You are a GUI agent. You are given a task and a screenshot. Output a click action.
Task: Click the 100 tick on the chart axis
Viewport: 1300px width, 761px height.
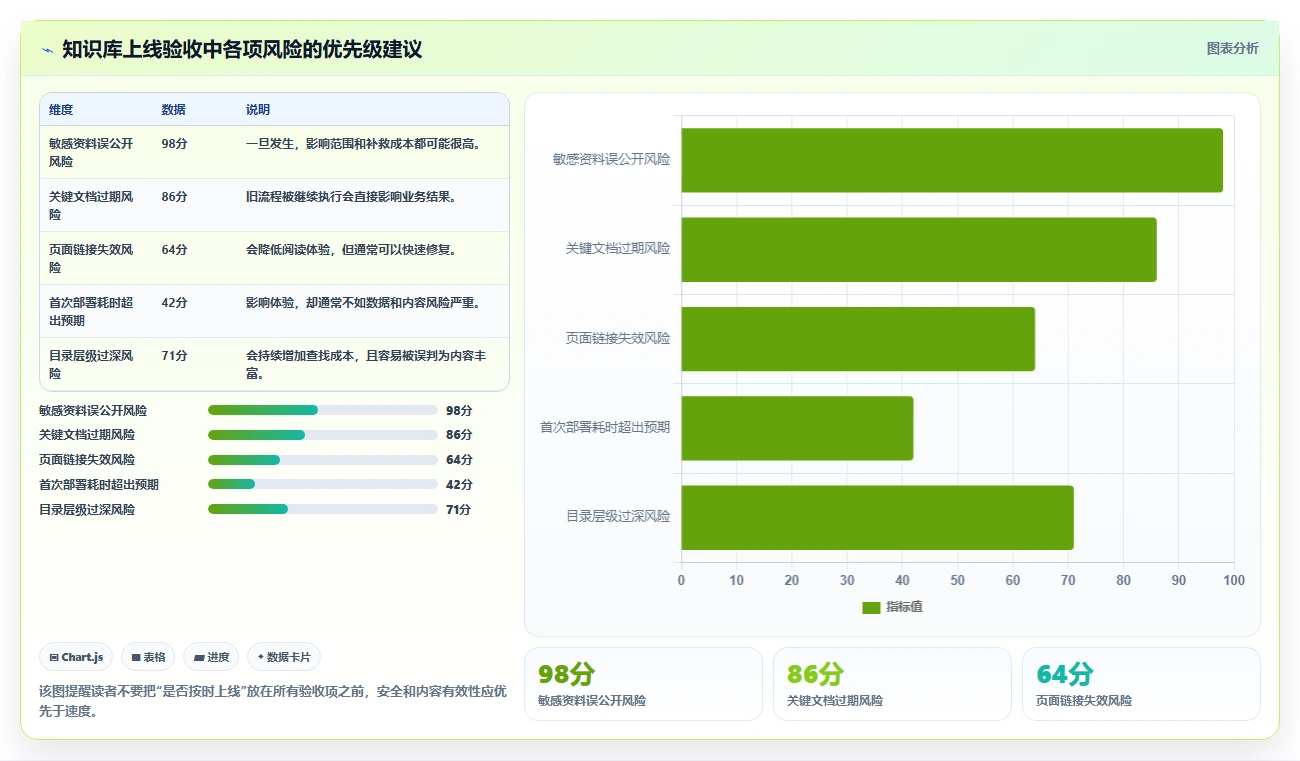[x=1234, y=580]
